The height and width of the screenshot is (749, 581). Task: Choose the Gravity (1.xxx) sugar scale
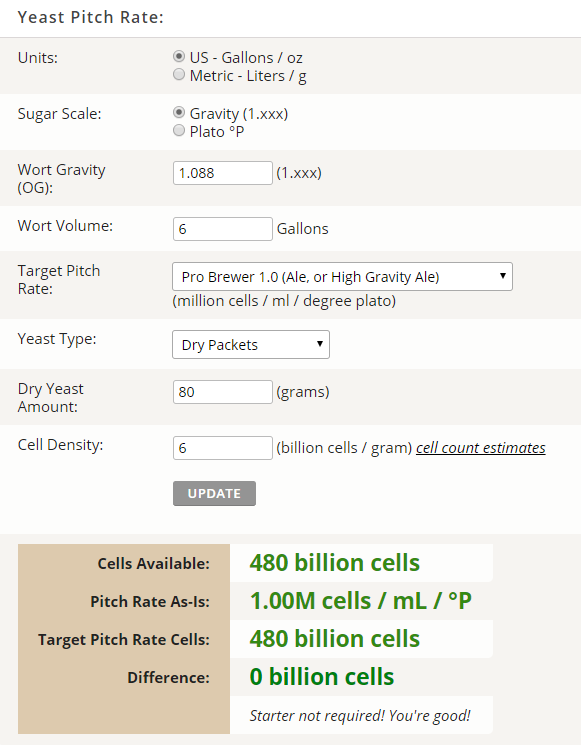click(x=179, y=112)
